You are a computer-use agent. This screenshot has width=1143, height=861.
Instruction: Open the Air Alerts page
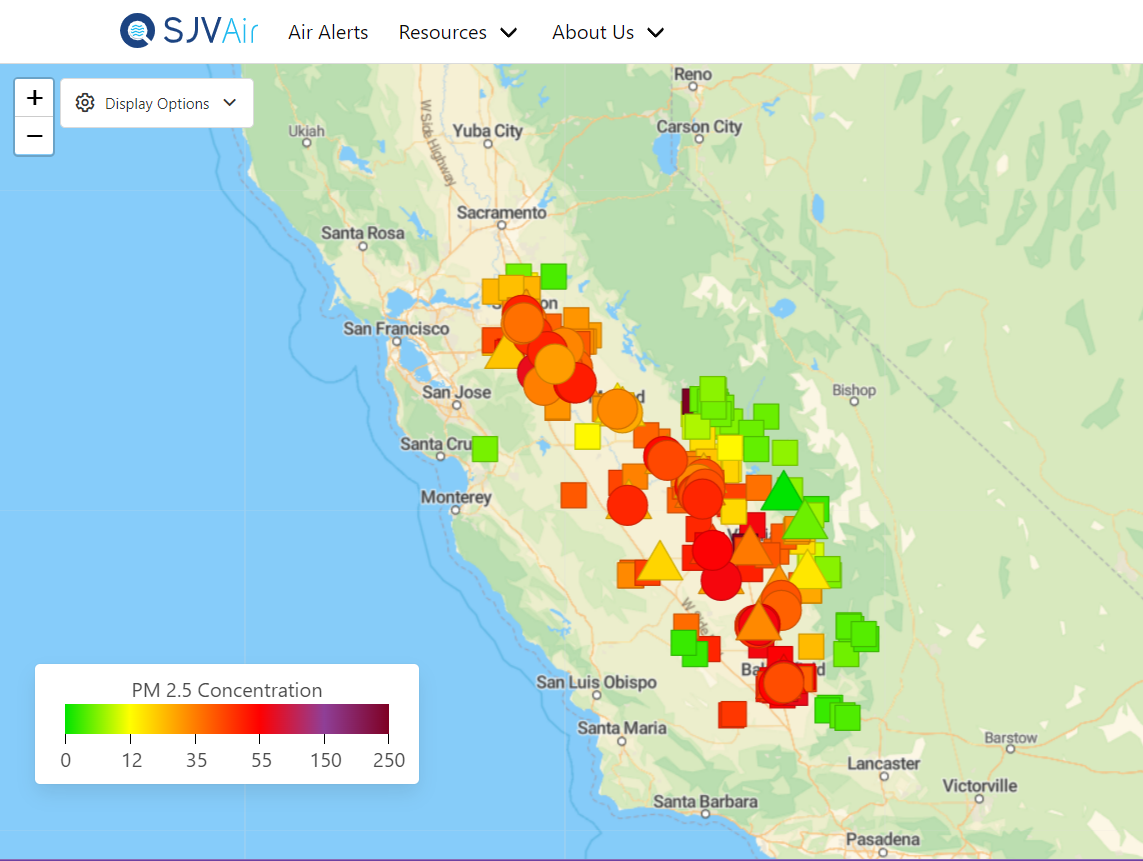pyautogui.click(x=328, y=33)
